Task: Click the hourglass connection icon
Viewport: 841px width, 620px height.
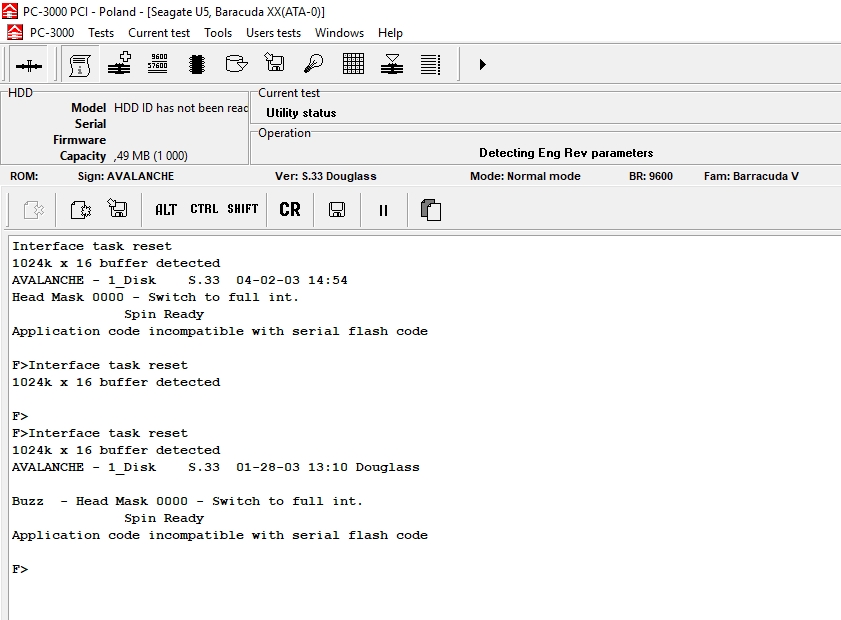Action: tap(392, 64)
